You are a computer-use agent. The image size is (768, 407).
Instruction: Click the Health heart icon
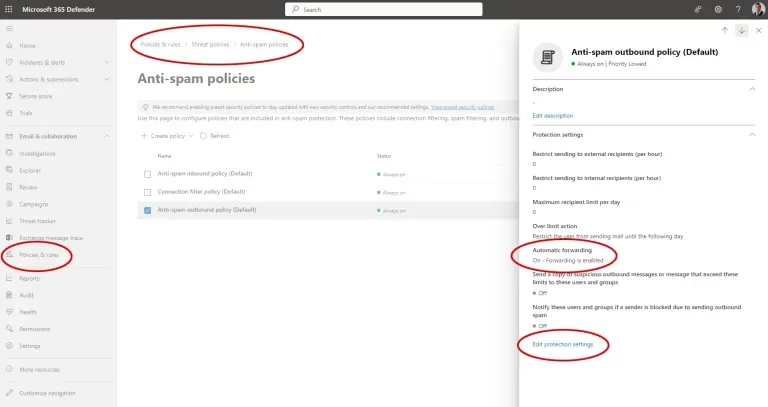click(x=9, y=312)
